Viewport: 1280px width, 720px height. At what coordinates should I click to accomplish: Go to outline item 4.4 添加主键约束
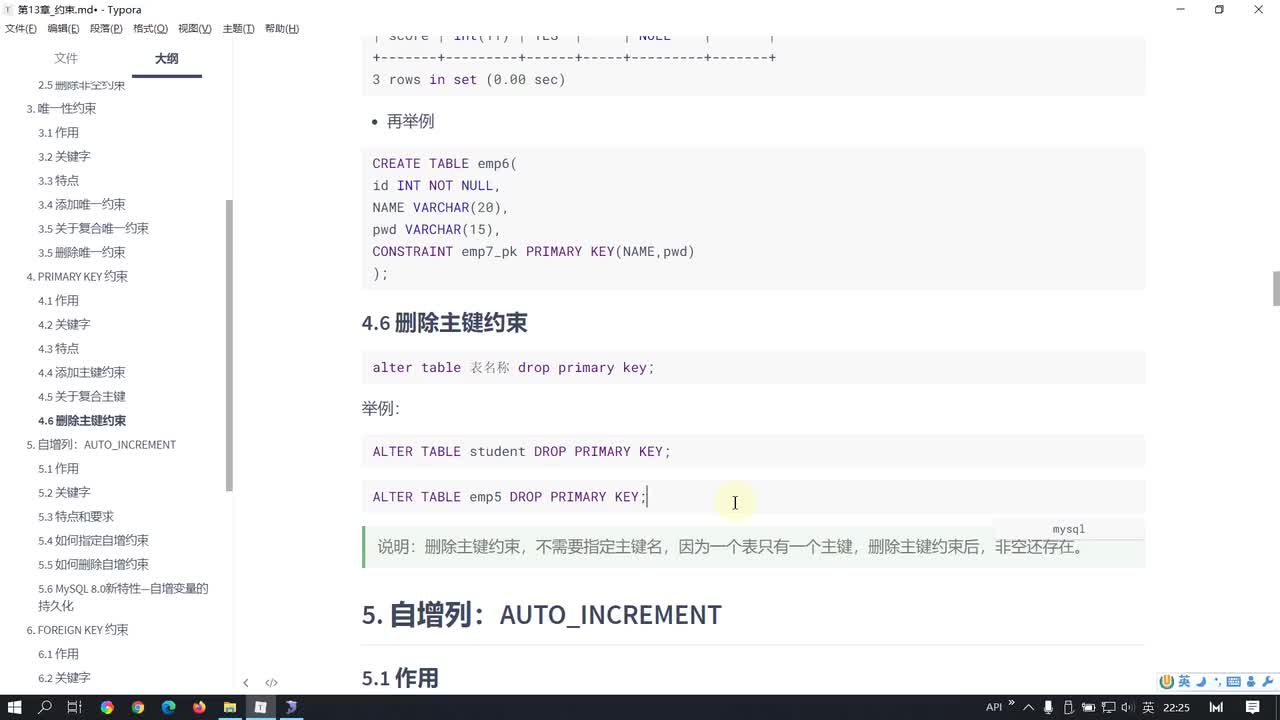82,372
